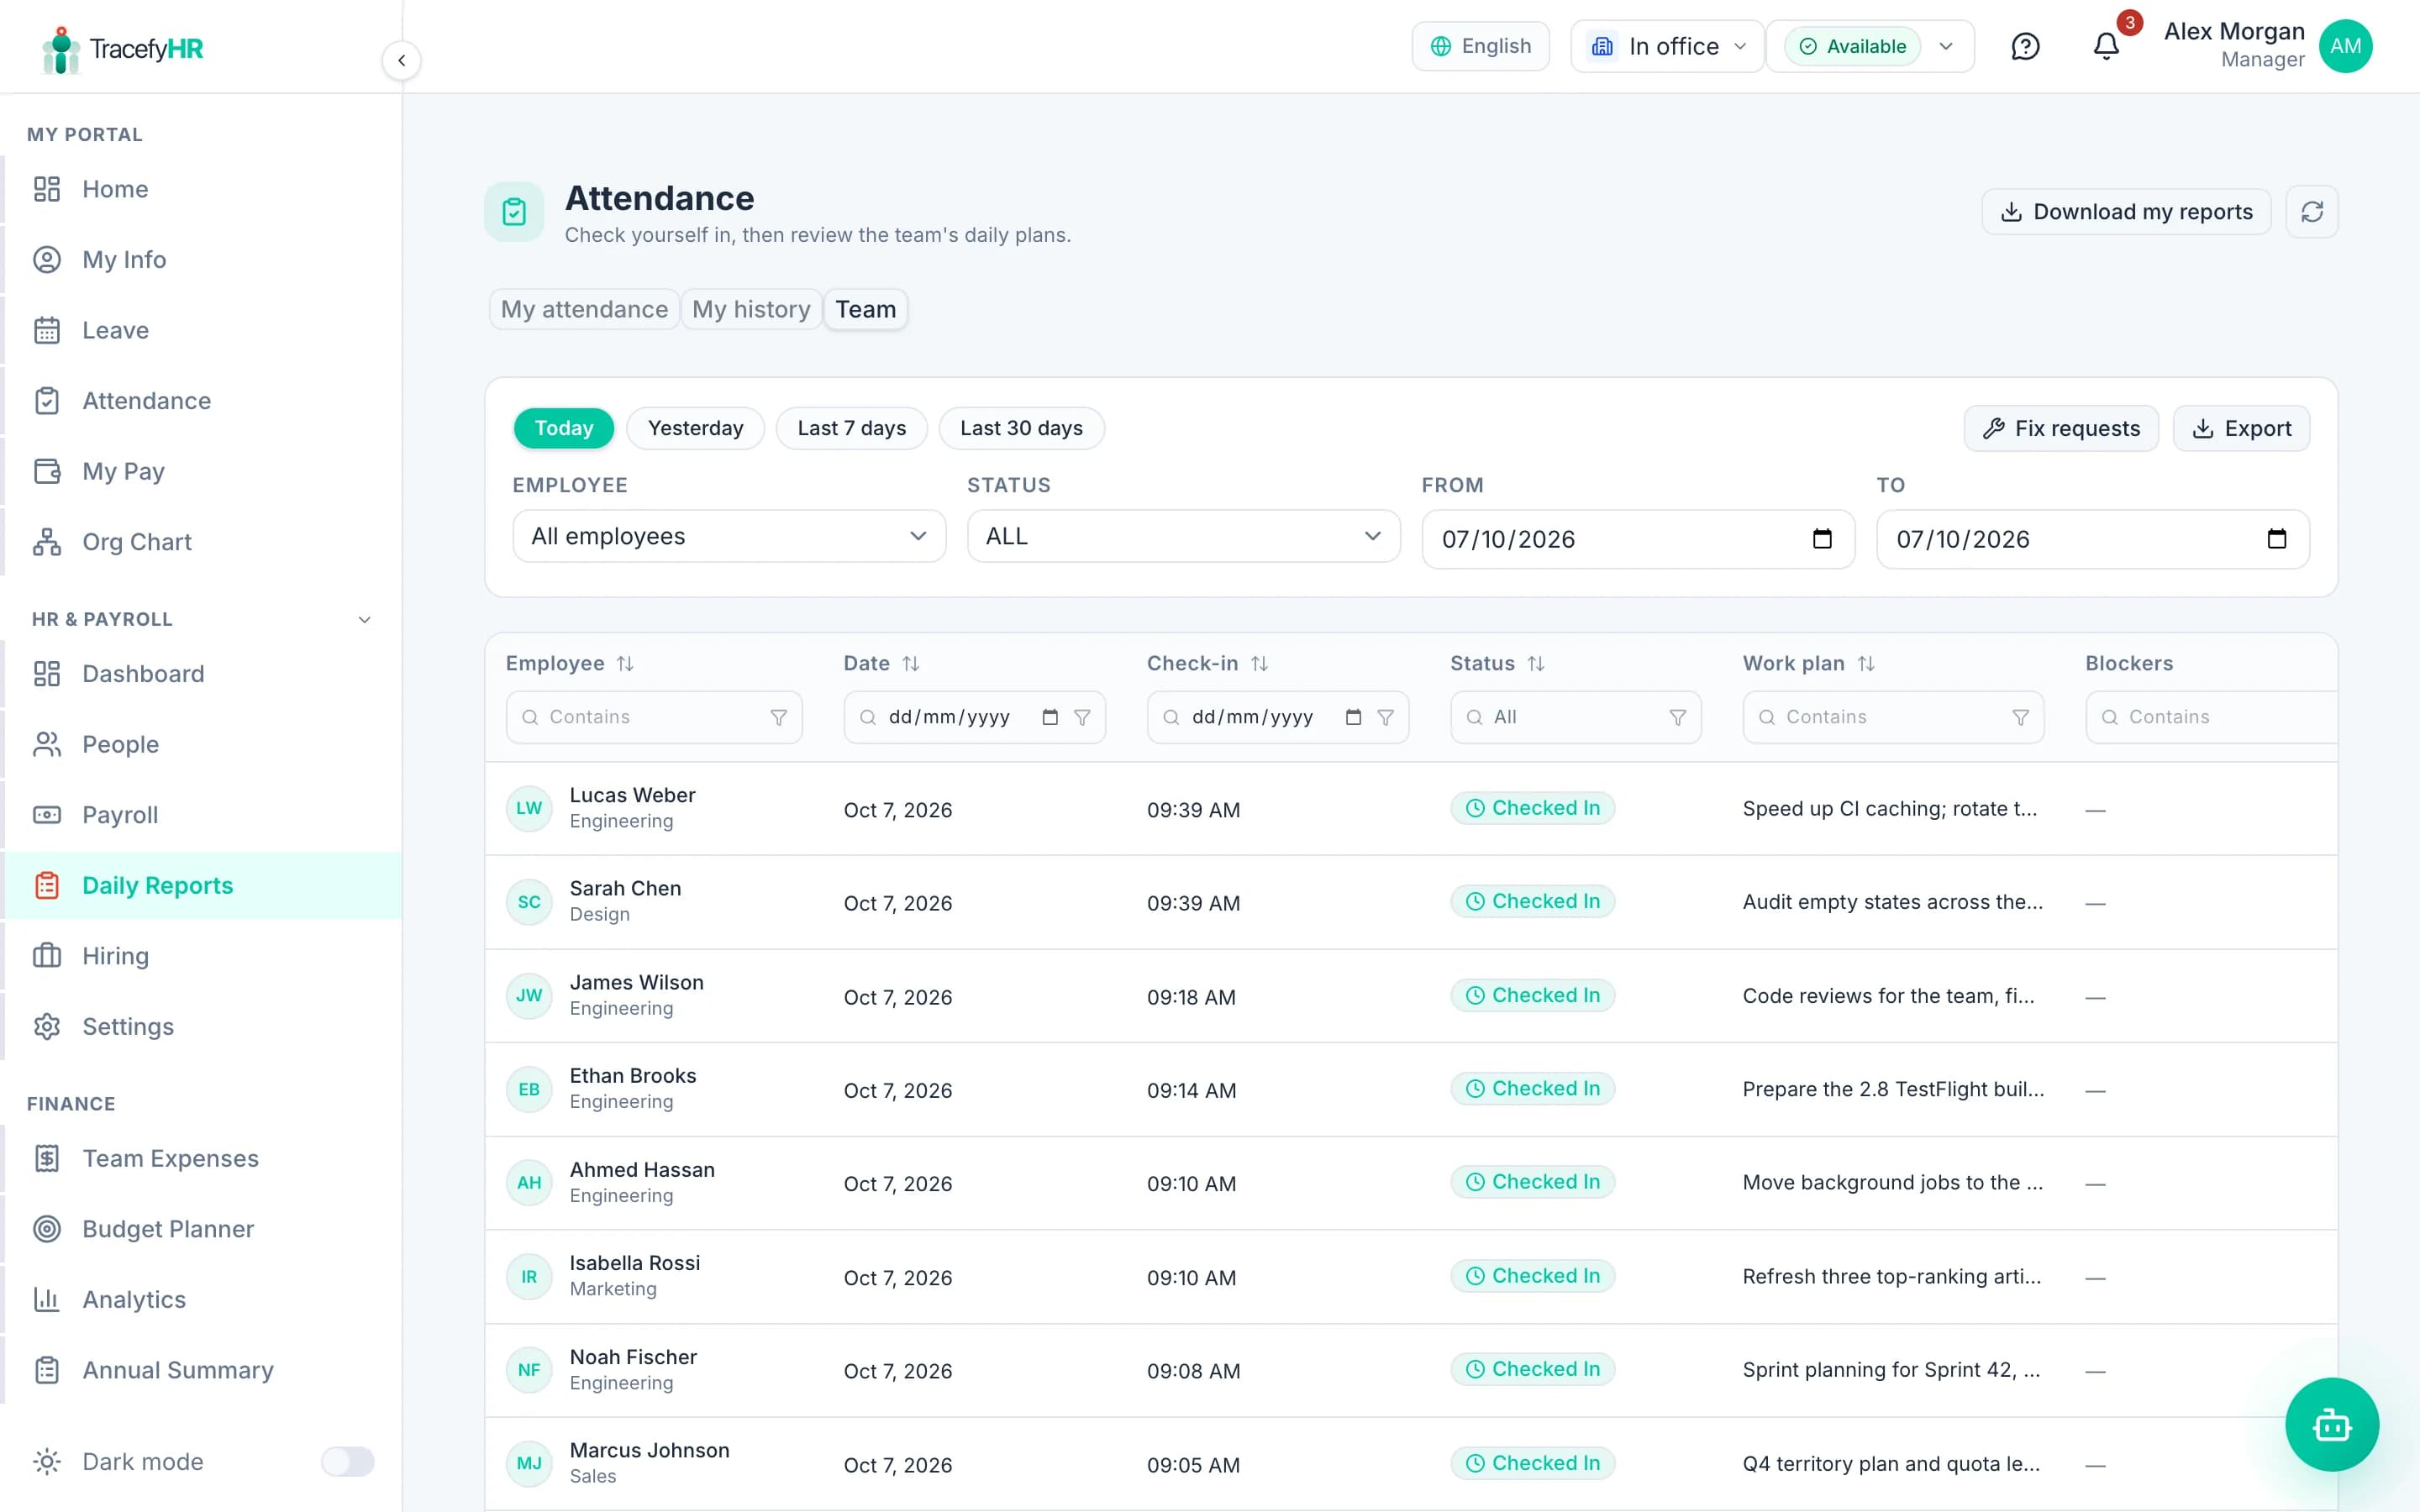Screen dimensions: 2420x1512
Task: Sort by the Status column
Action: tap(1536, 664)
